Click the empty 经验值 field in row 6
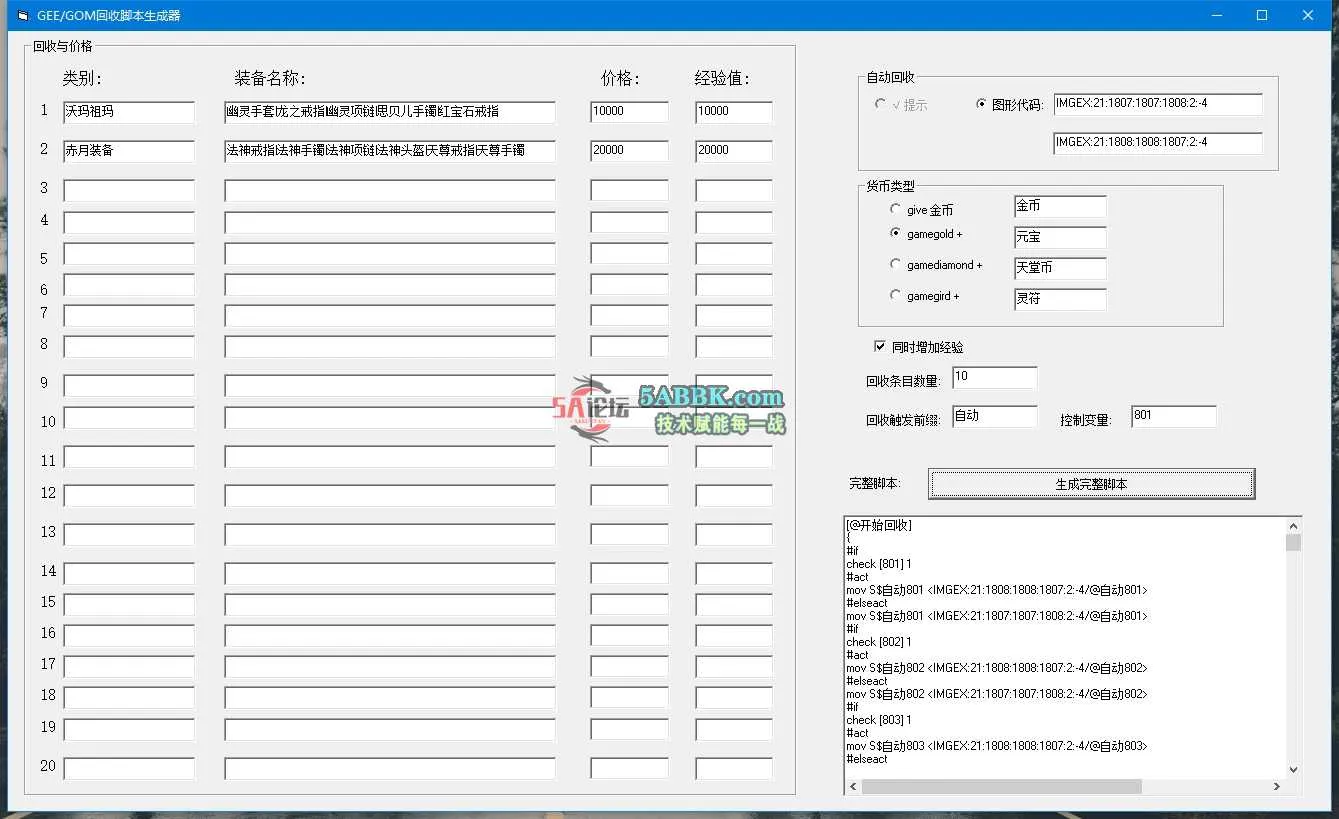This screenshot has width=1339, height=819. tap(734, 285)
